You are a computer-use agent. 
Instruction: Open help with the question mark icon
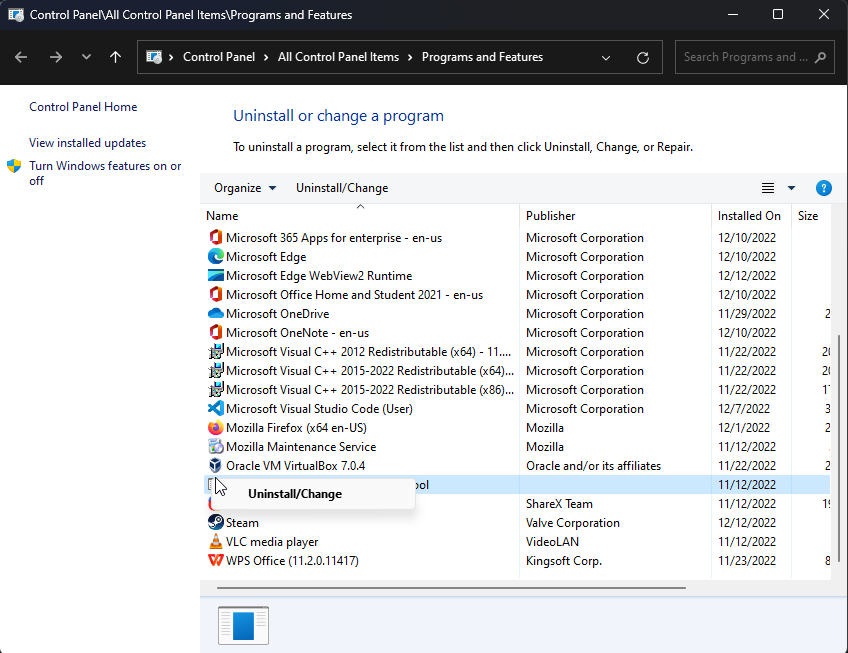tap(823, 188)
